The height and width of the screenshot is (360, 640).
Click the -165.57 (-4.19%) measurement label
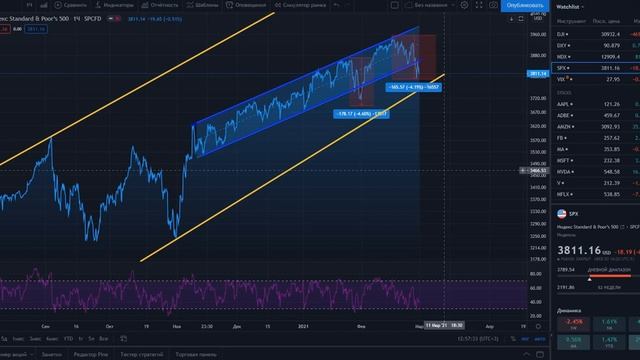[x=413, y=87]
